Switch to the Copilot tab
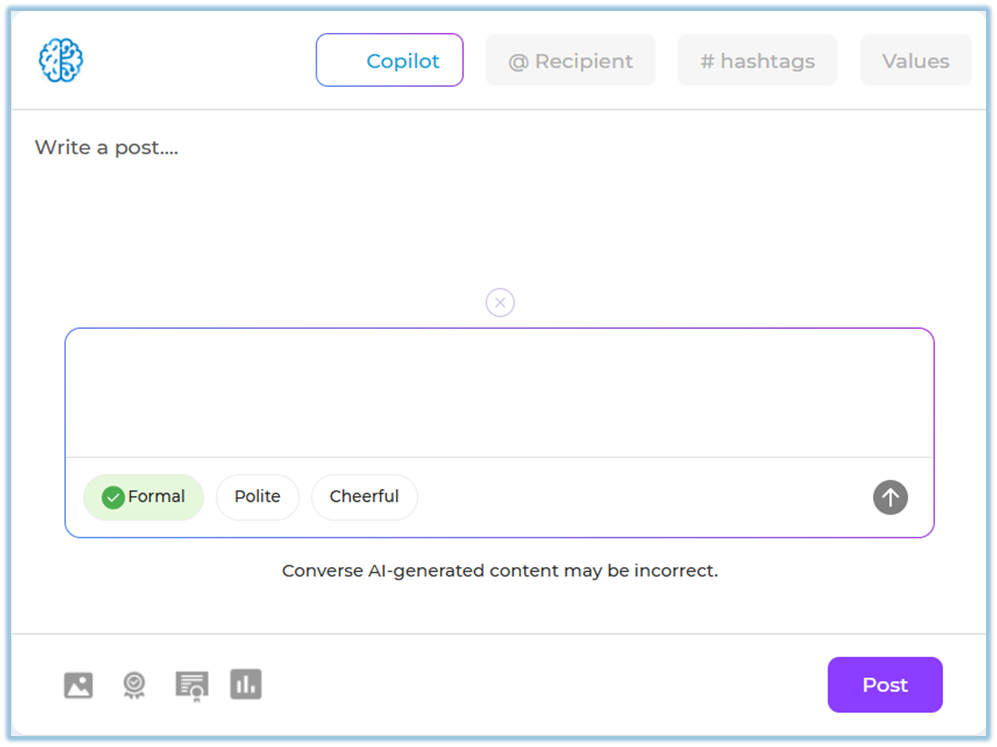Image resolution: width=997 pixels, height=747 pixels. (x=390, y=61)
